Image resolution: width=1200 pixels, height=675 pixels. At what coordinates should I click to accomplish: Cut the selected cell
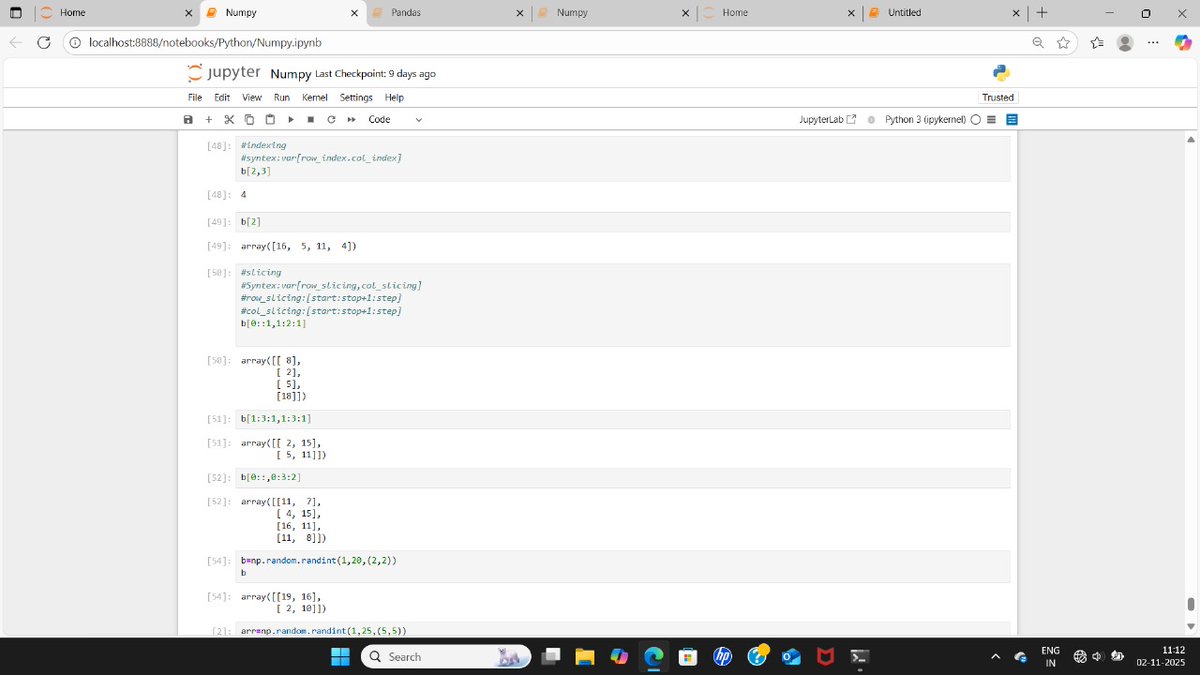coord(228,119)
